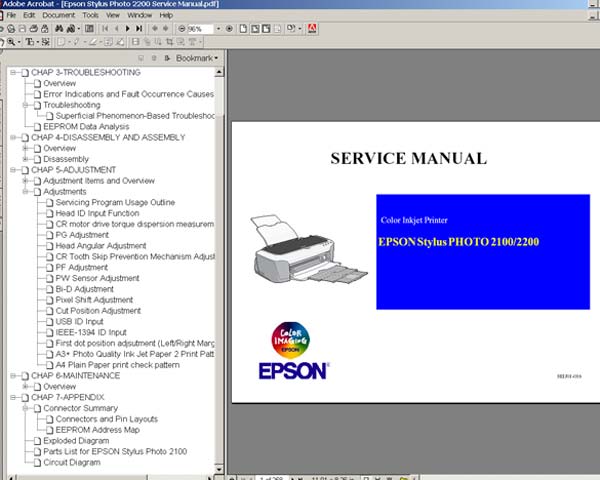600x480 pixels.
Task: Open the View menu
Action: 113,15
